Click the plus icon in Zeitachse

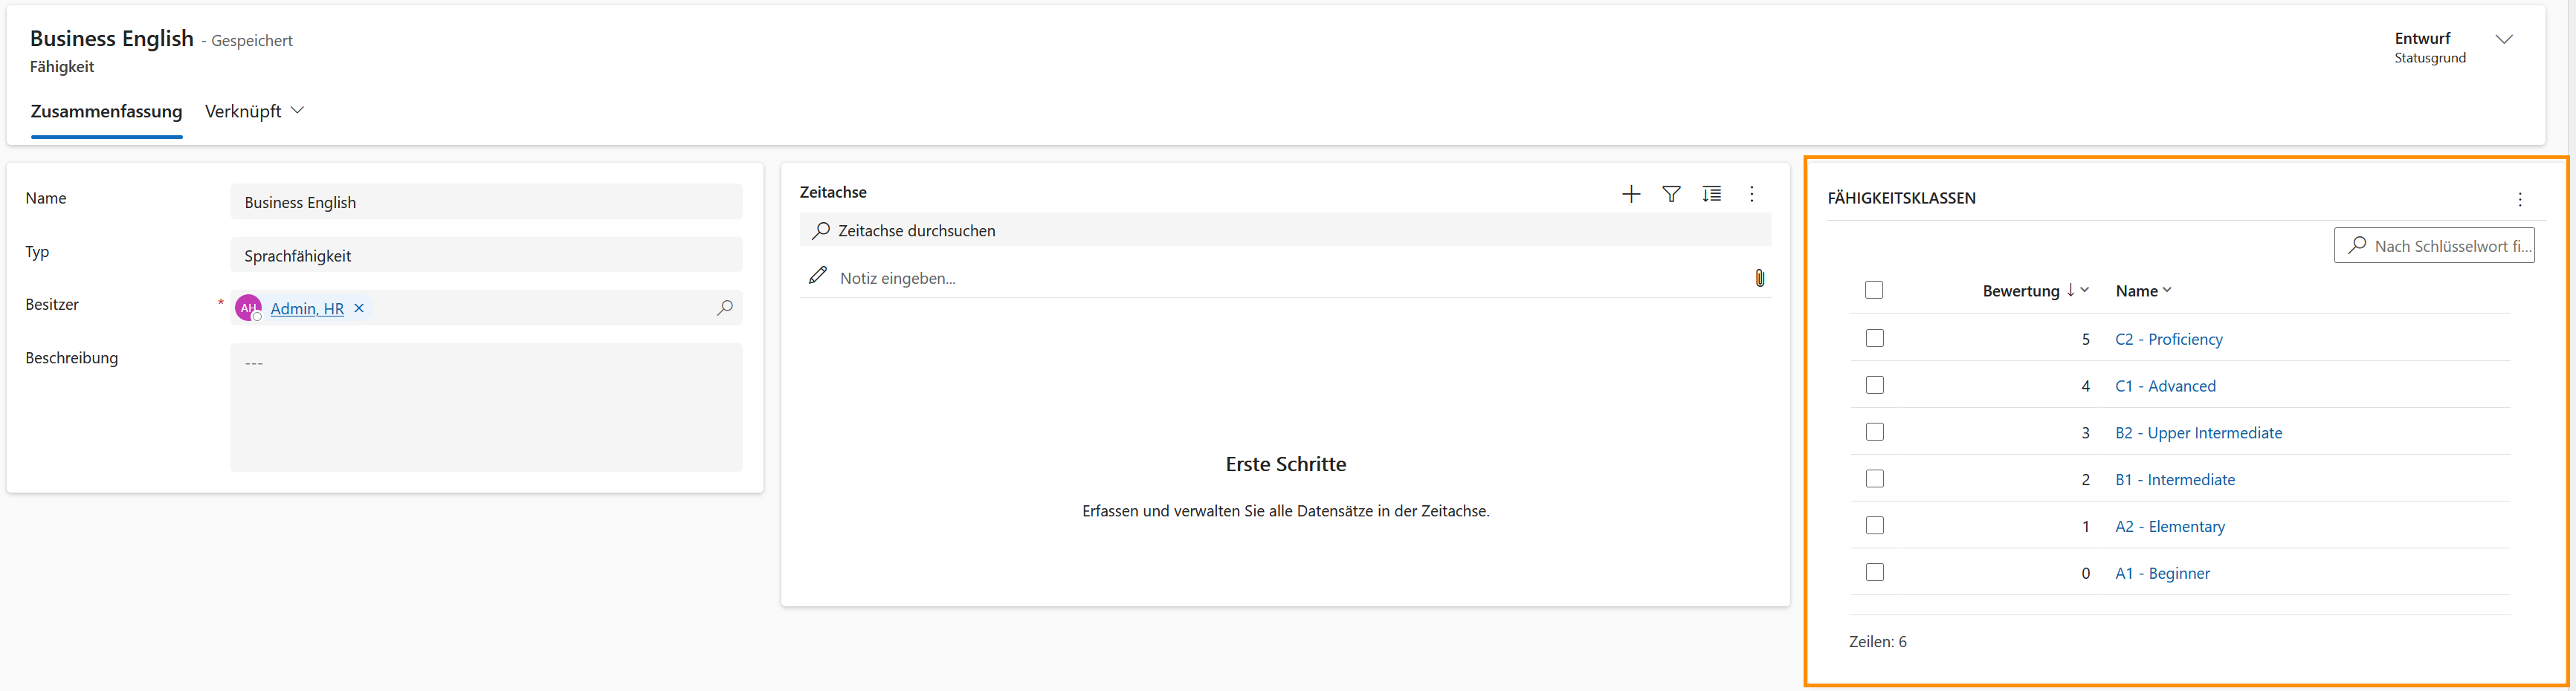coord(1630,194)
